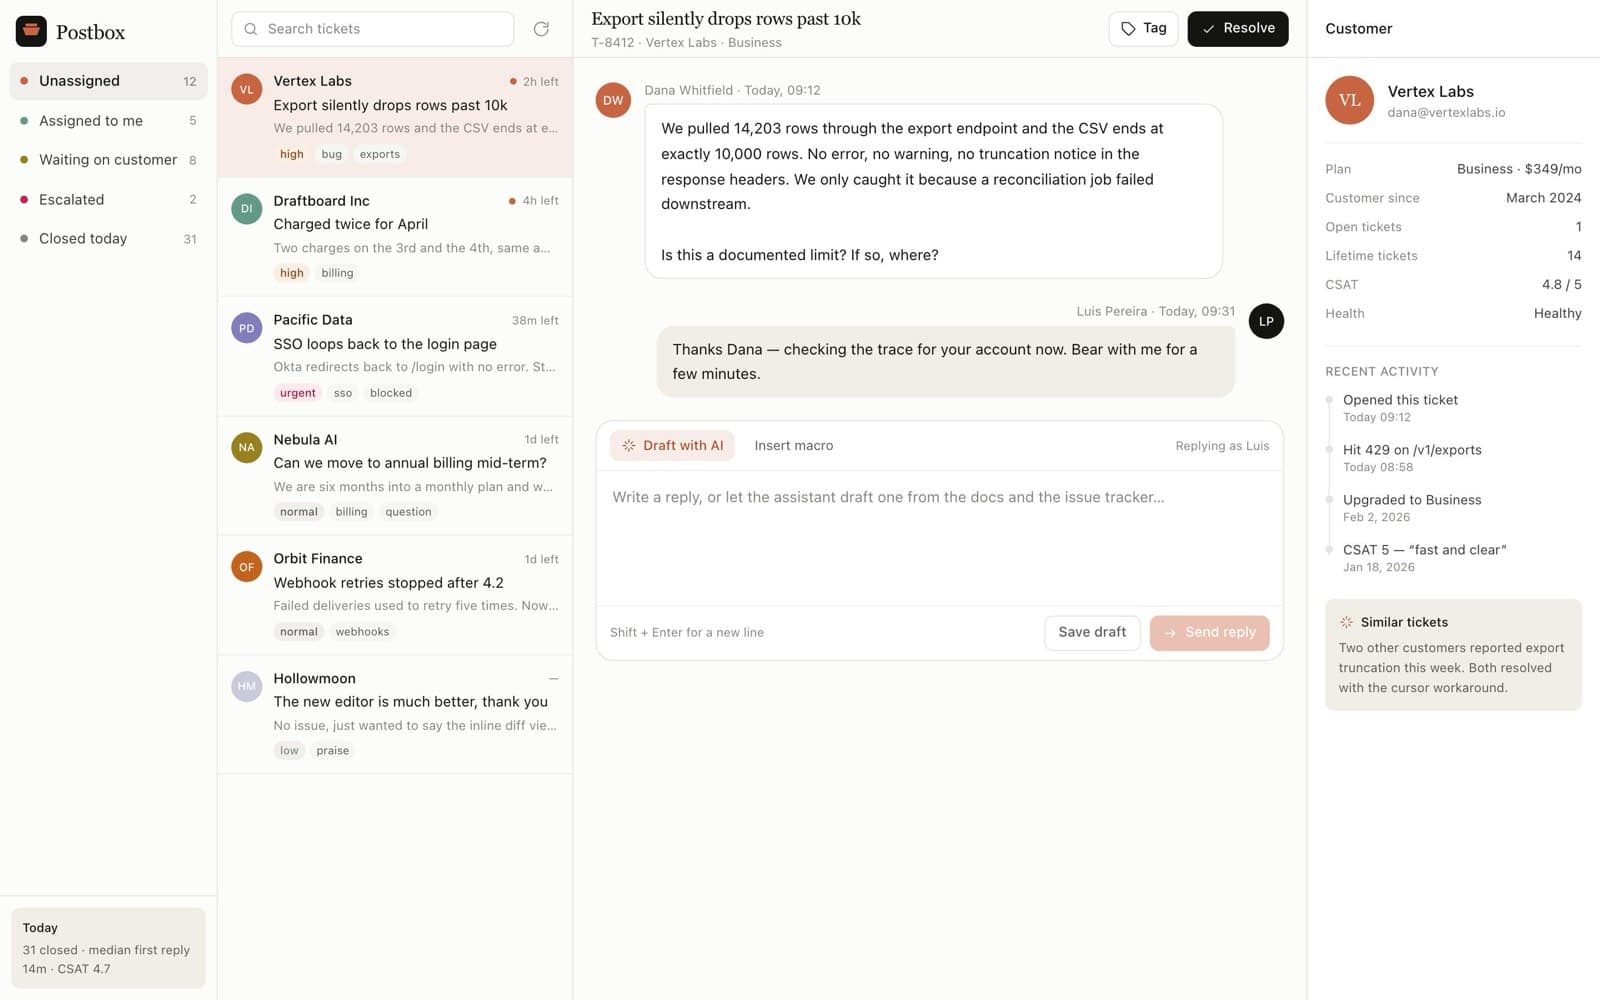This screenshot has width=1600, height=1000.
Task: Click the Opened this ticket activity entry
Action: click(1400, 408)
